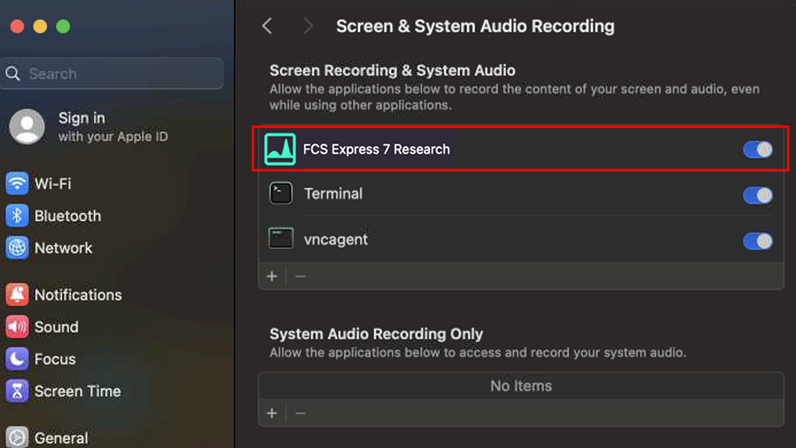Go back using the left chevron
The height and width of the screenshot is (448, 796).
click(267, 26)
